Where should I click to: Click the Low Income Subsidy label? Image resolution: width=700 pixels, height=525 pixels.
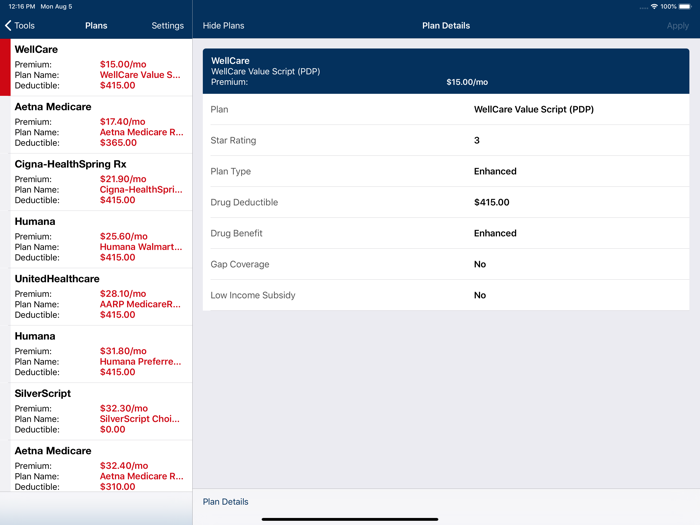(253, 295)
